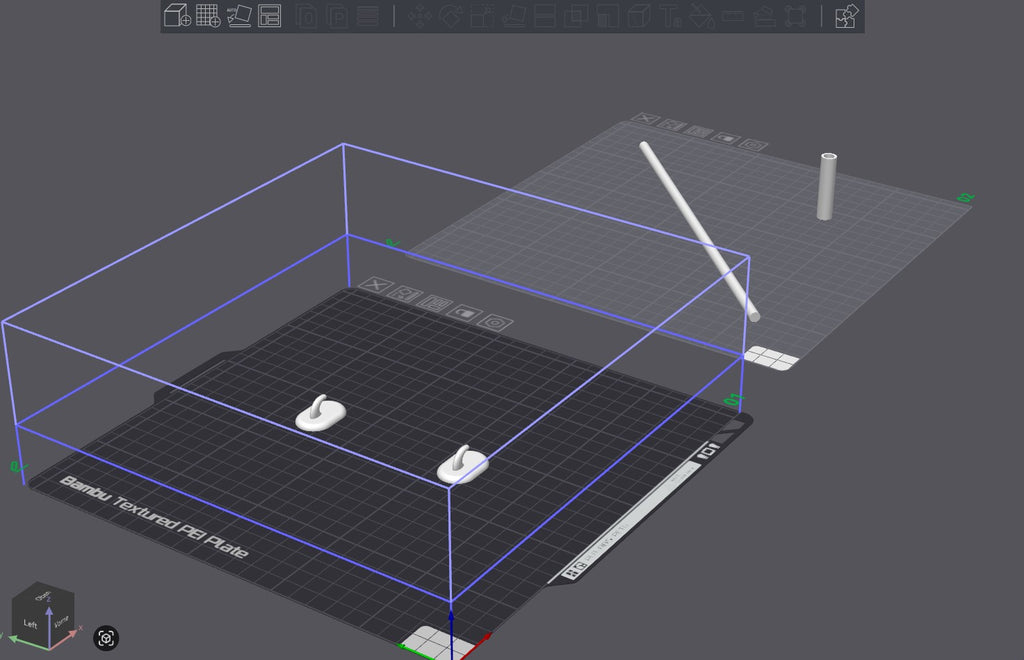
Task: Open plate 2's settings hexagon icon
Action: (753, 144)
